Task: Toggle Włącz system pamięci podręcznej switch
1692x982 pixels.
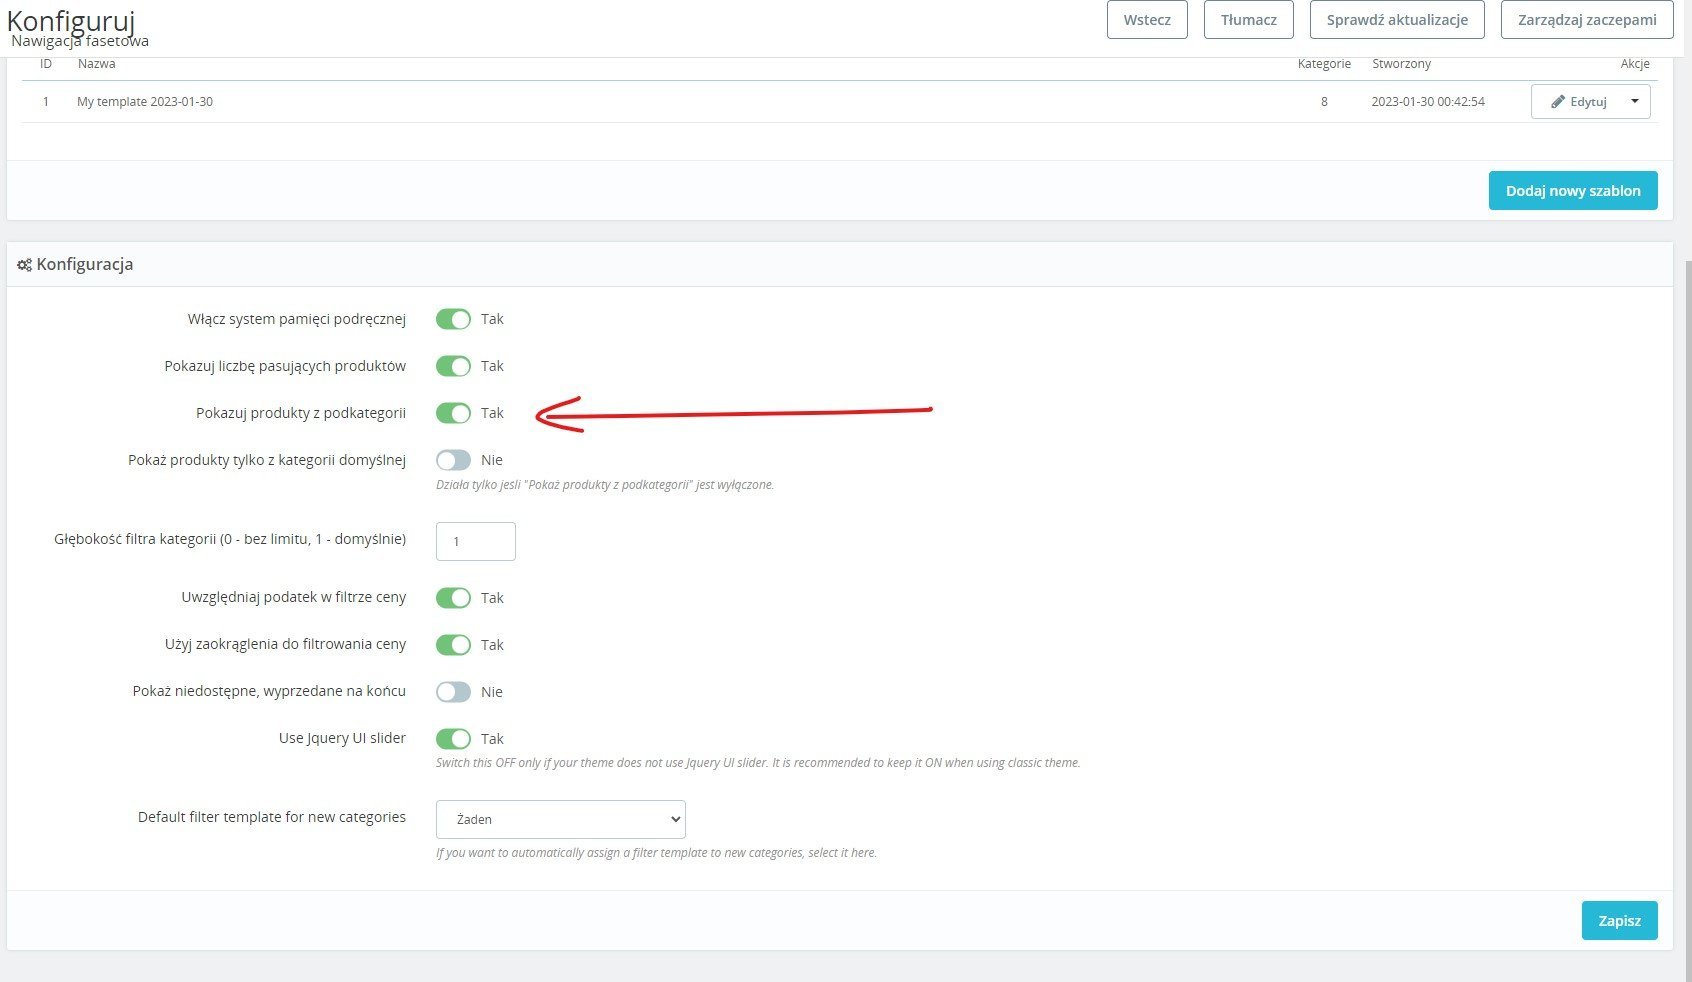Action: 453,319
